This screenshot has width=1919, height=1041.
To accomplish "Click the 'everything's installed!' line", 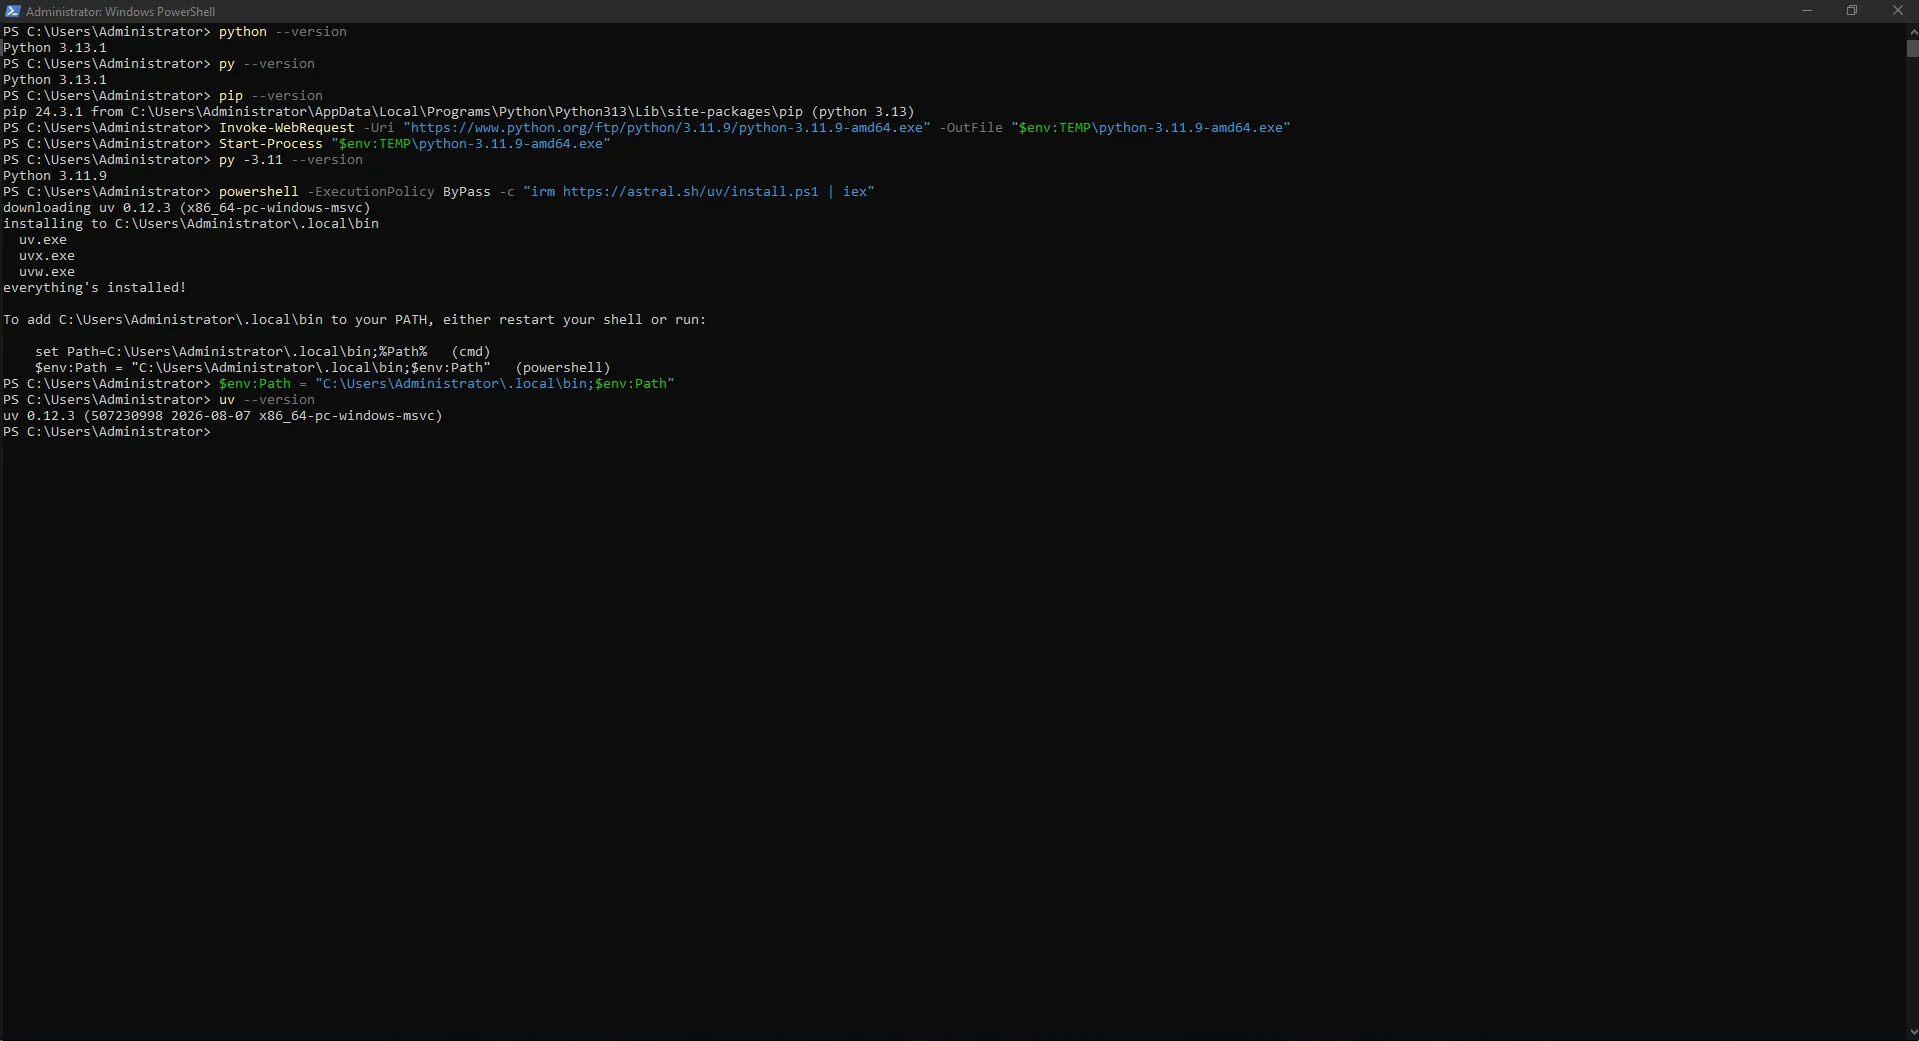I will tap(95, 288).
